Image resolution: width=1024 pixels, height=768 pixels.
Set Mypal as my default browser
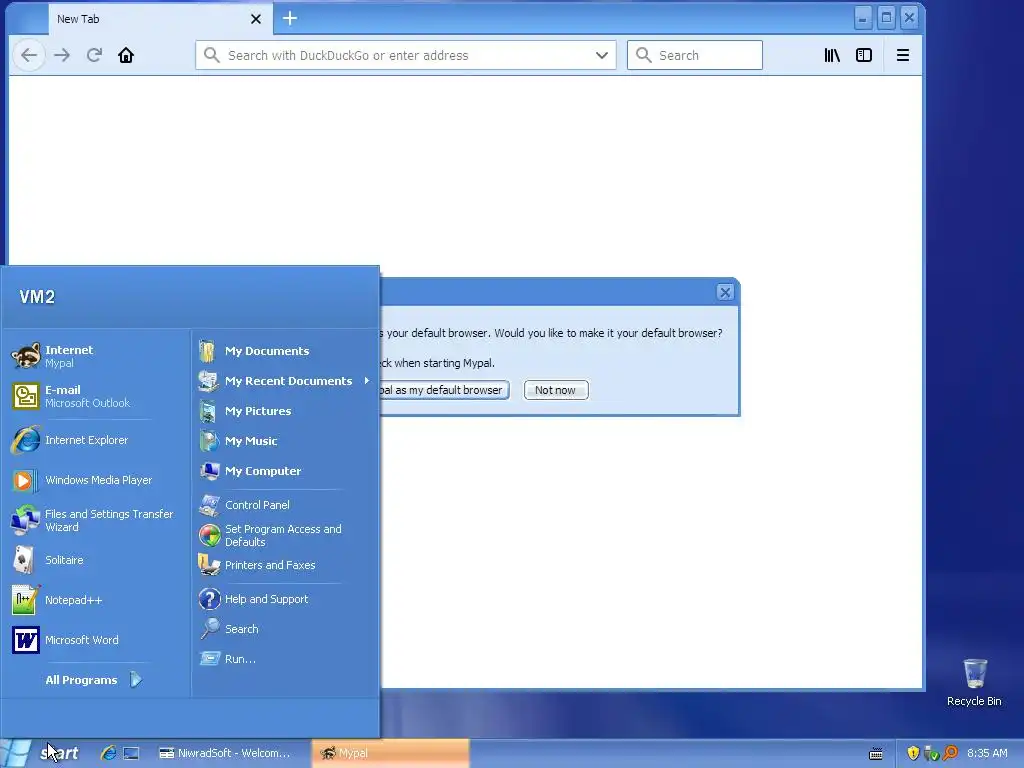[x=445, y=390]
